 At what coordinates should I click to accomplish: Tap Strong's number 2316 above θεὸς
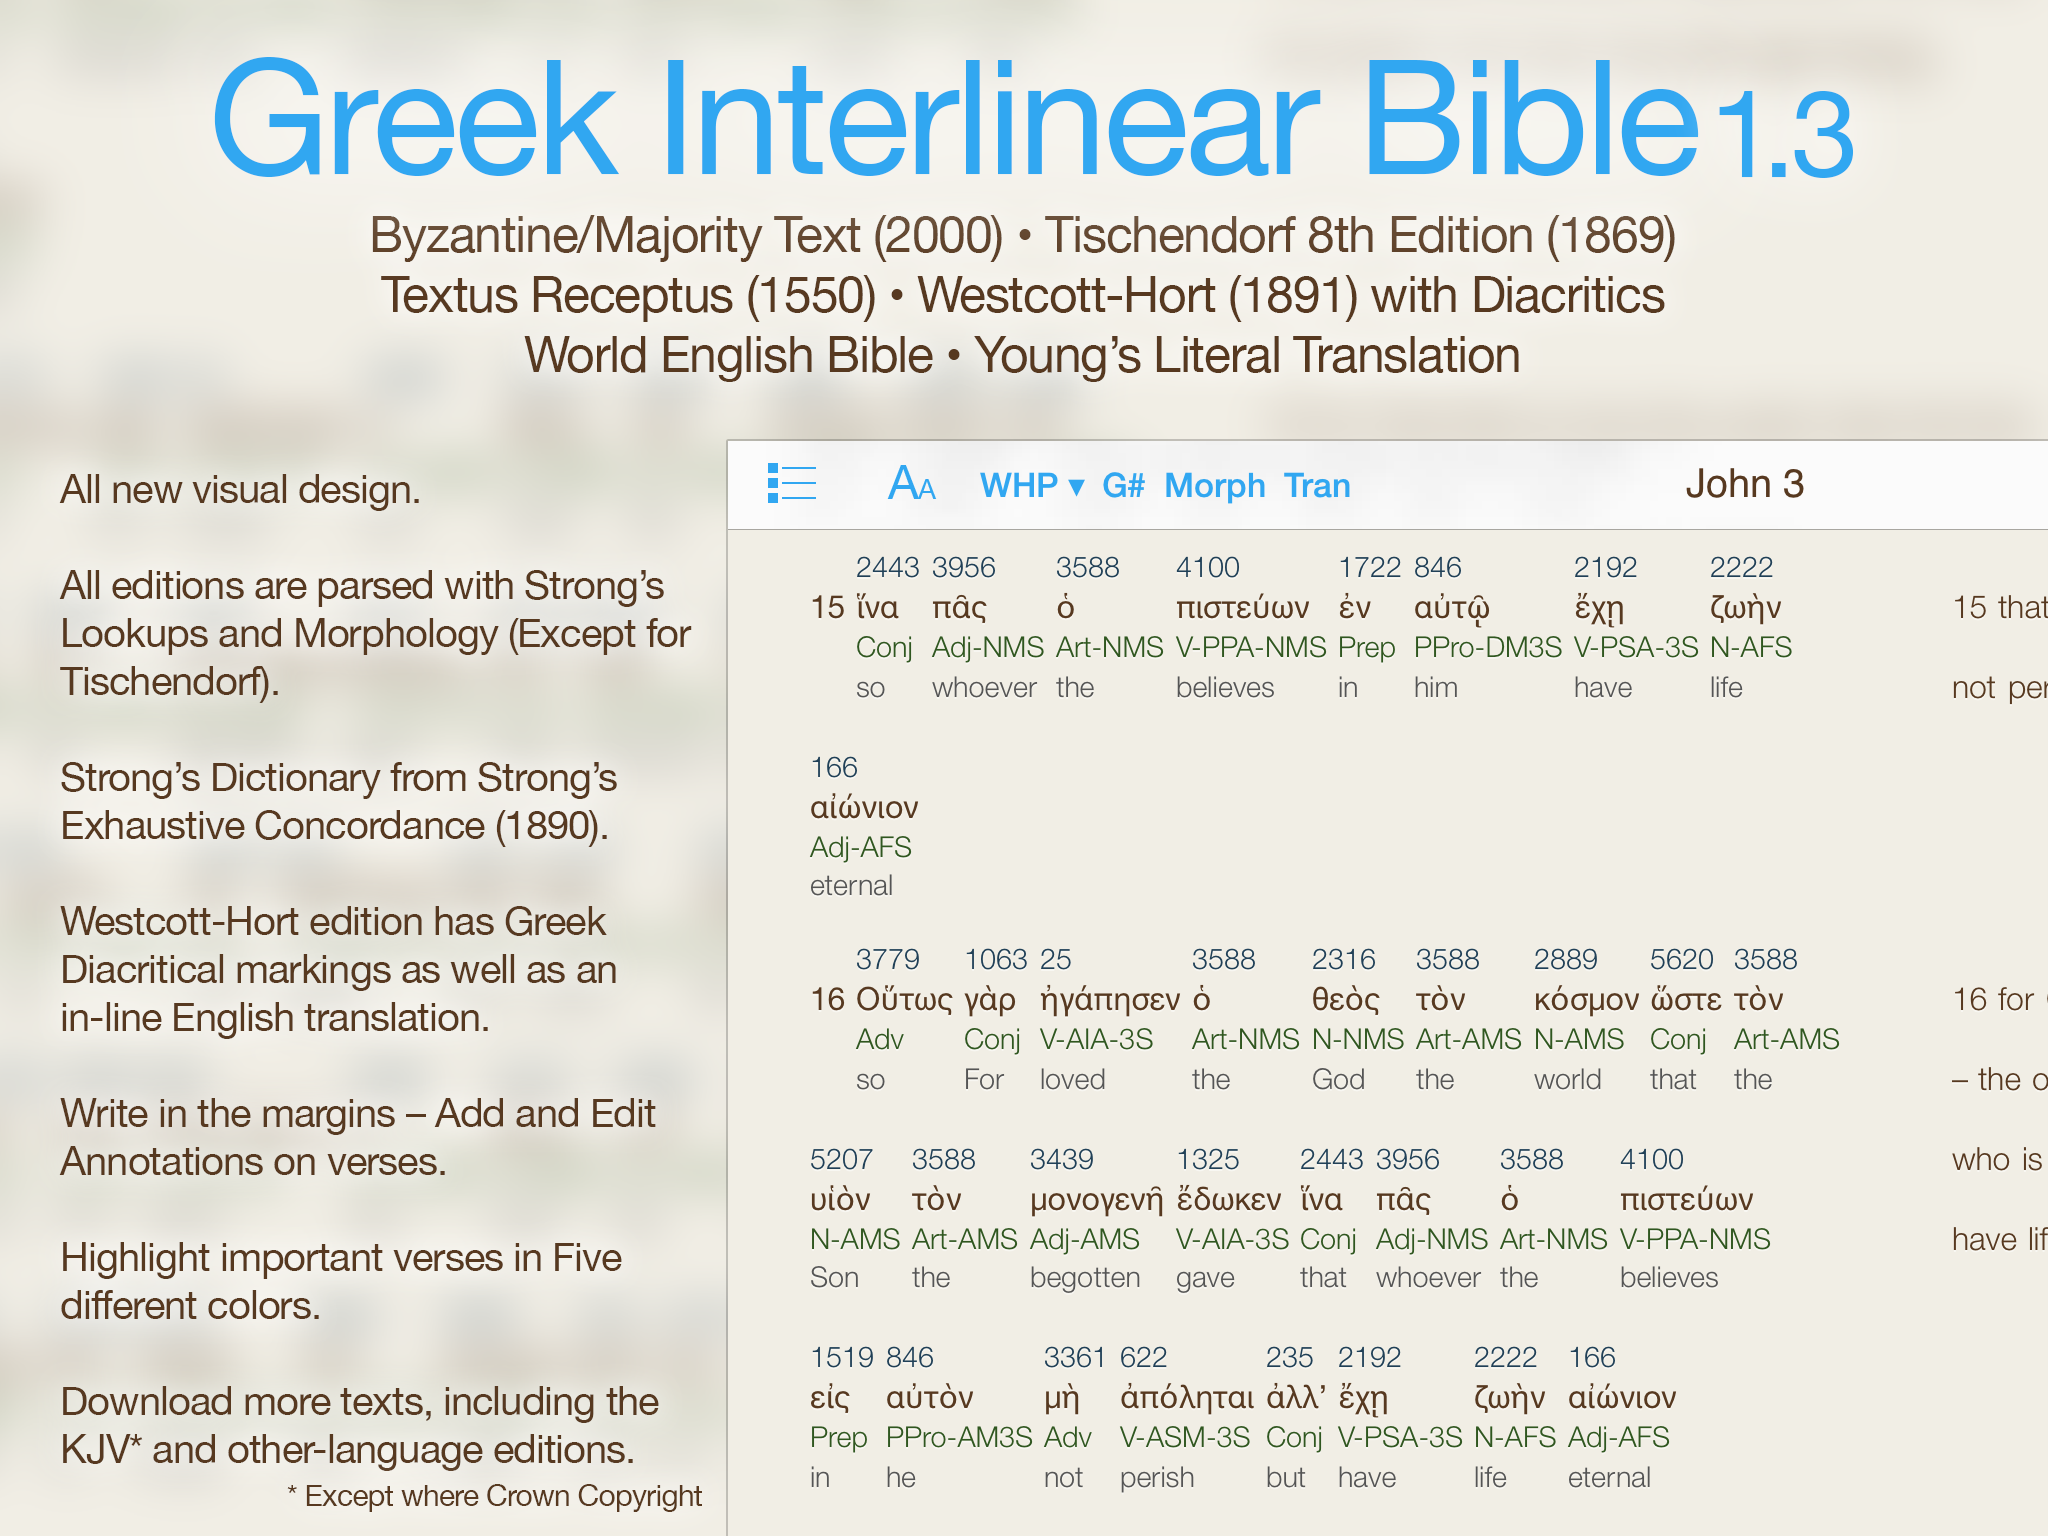point(1342,959)
